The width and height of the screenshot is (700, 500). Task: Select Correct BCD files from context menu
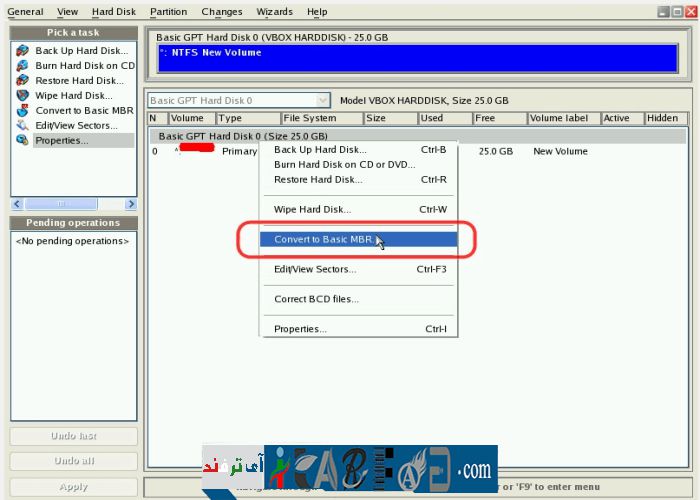pos(316,299)
